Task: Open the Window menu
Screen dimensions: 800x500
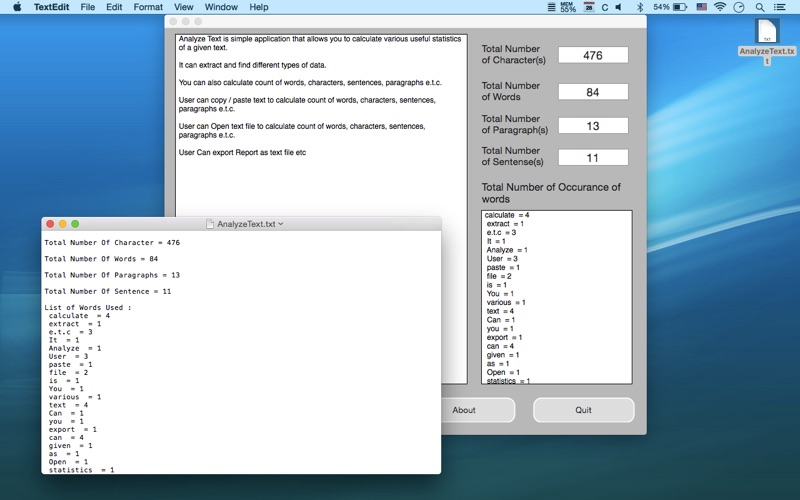Action: pos(221,7)
